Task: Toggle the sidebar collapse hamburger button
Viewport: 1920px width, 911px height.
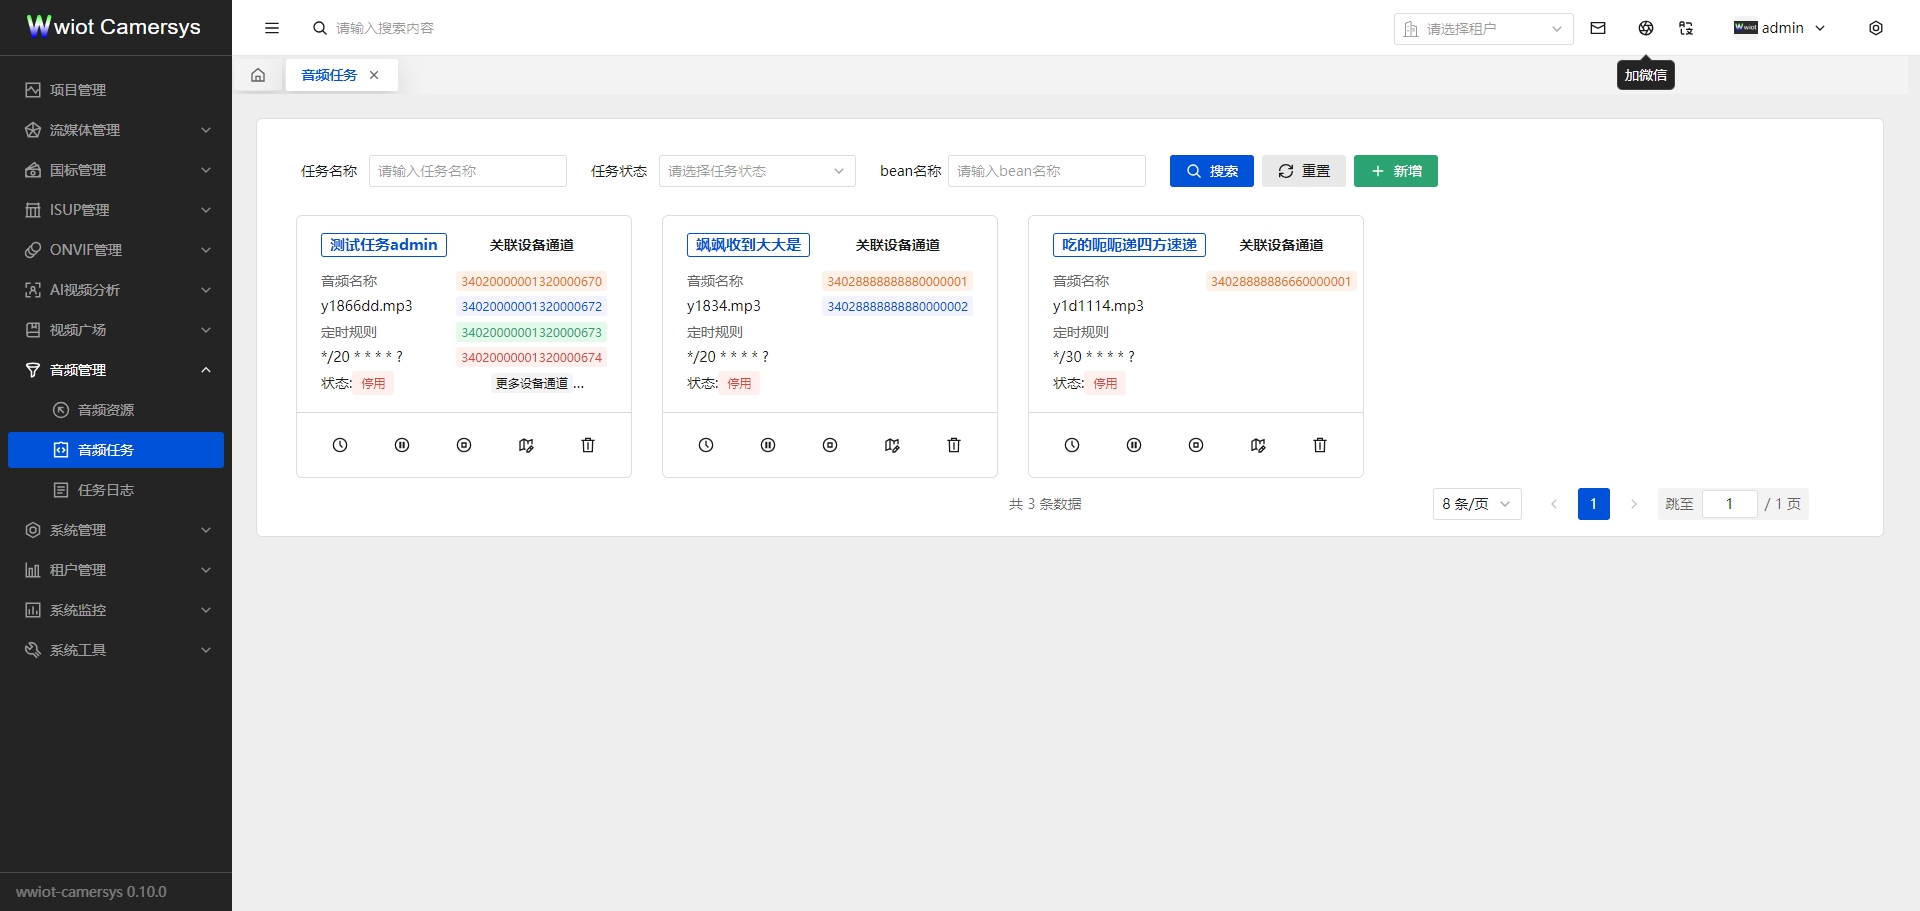Action: (x=272, y=28)
